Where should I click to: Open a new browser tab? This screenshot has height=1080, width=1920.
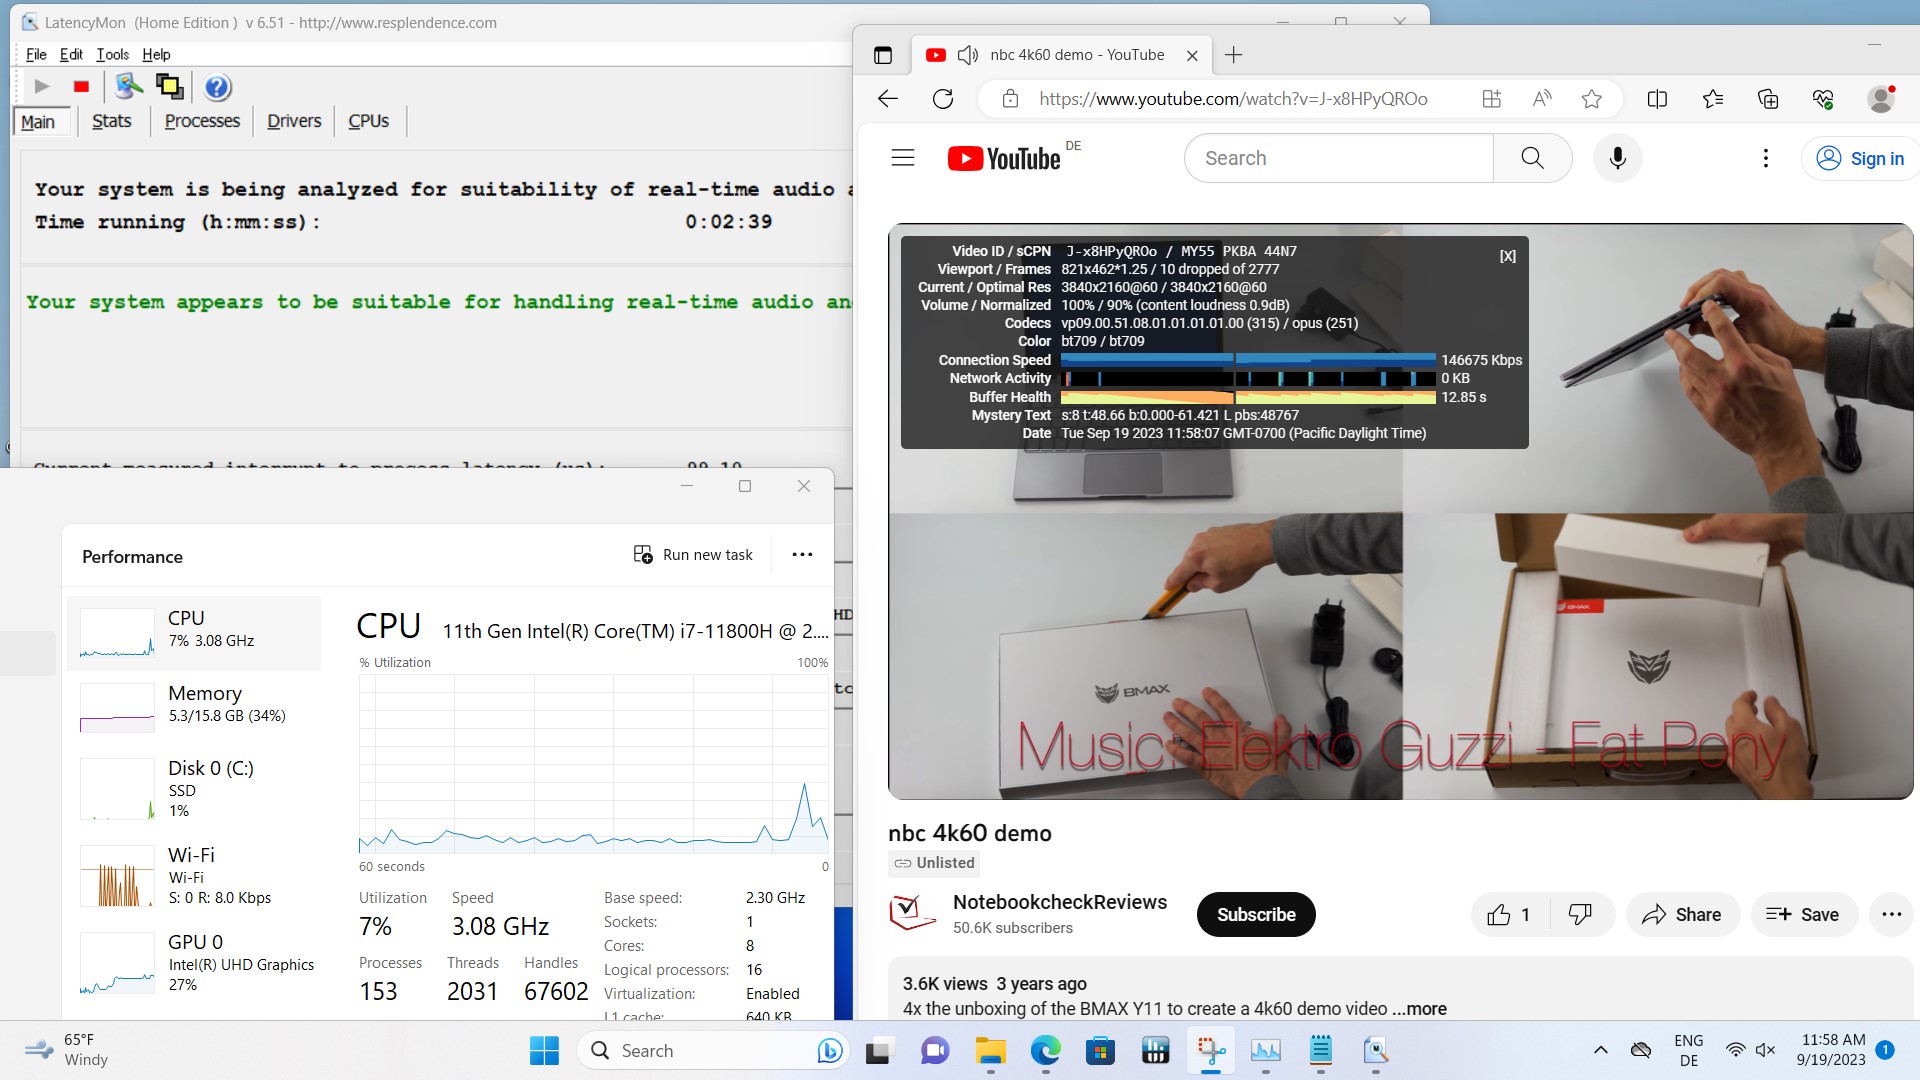coord(1234,55)
